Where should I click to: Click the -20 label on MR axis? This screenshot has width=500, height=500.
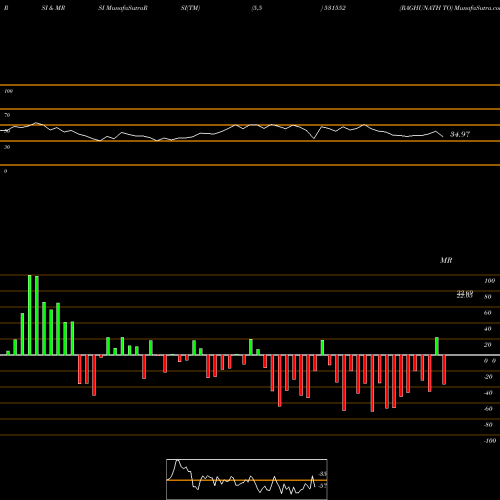pos(488,377)
